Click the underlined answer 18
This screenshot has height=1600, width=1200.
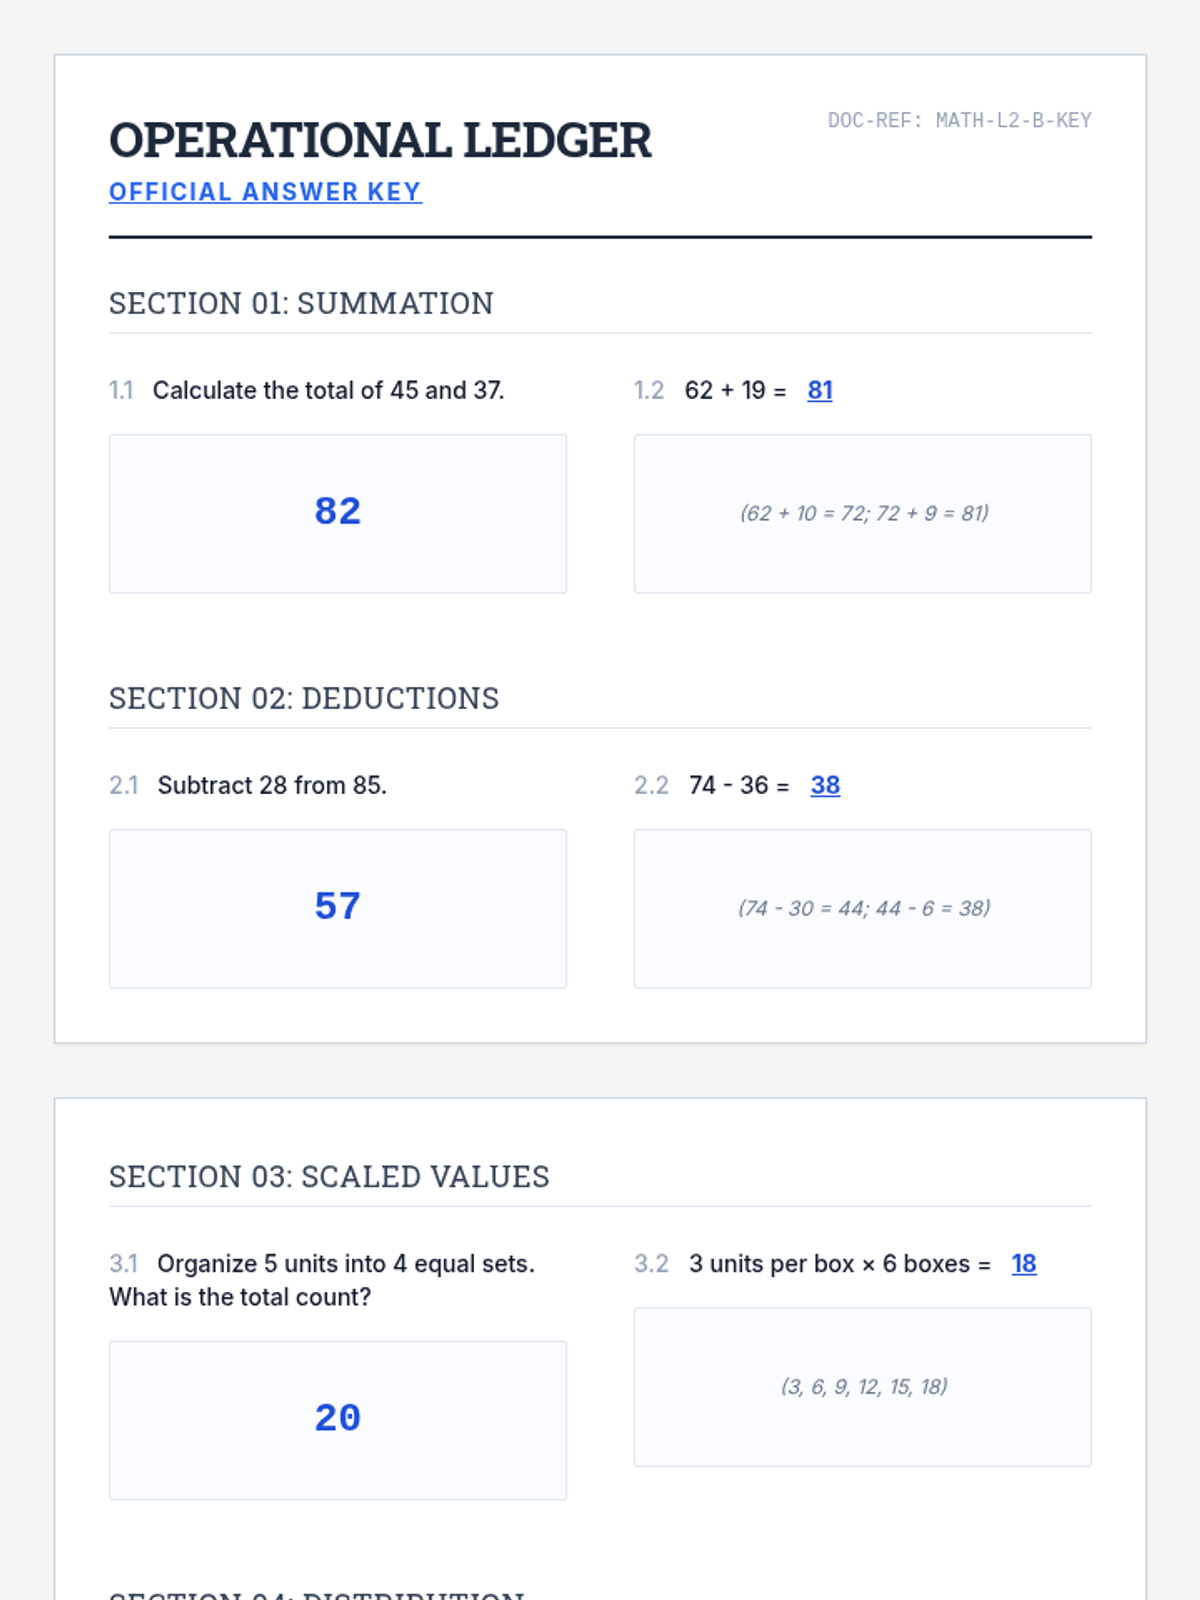pos(1024,1264)
